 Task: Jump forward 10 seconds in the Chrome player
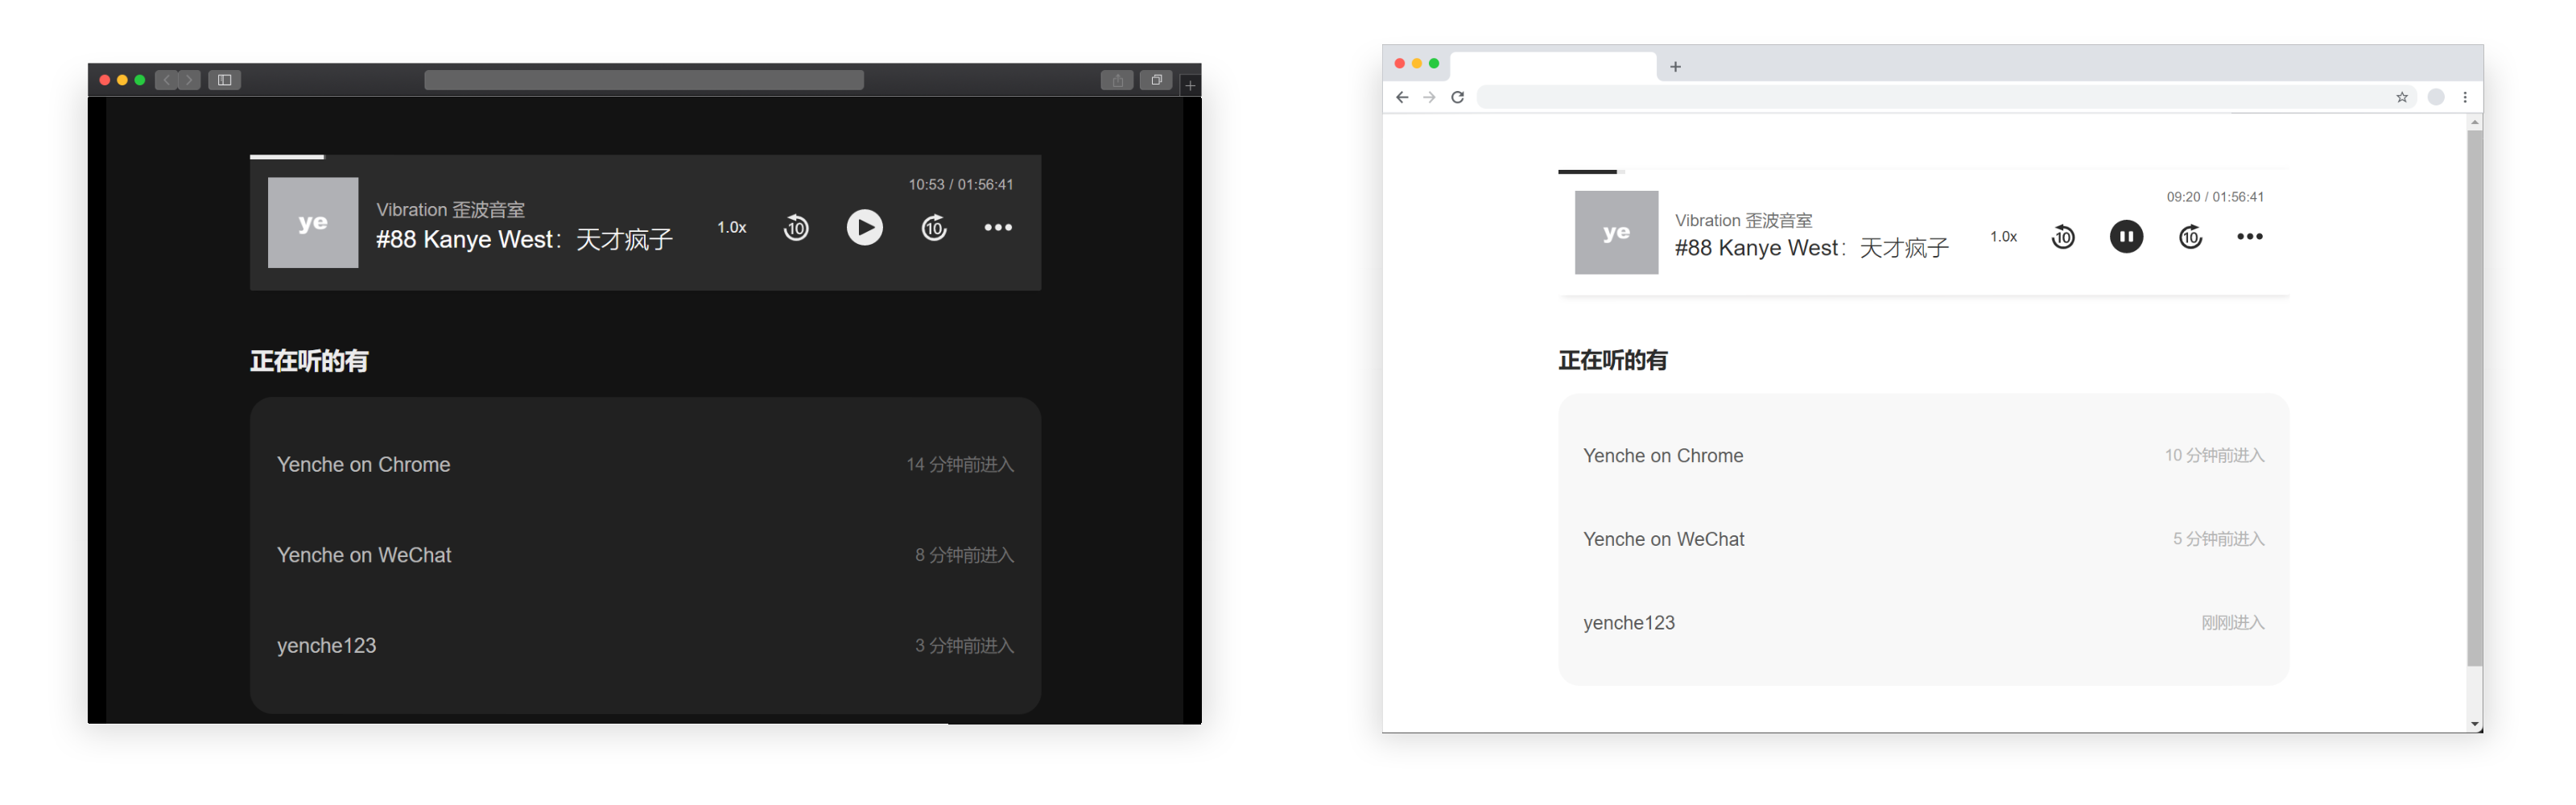coord(2190,237)
